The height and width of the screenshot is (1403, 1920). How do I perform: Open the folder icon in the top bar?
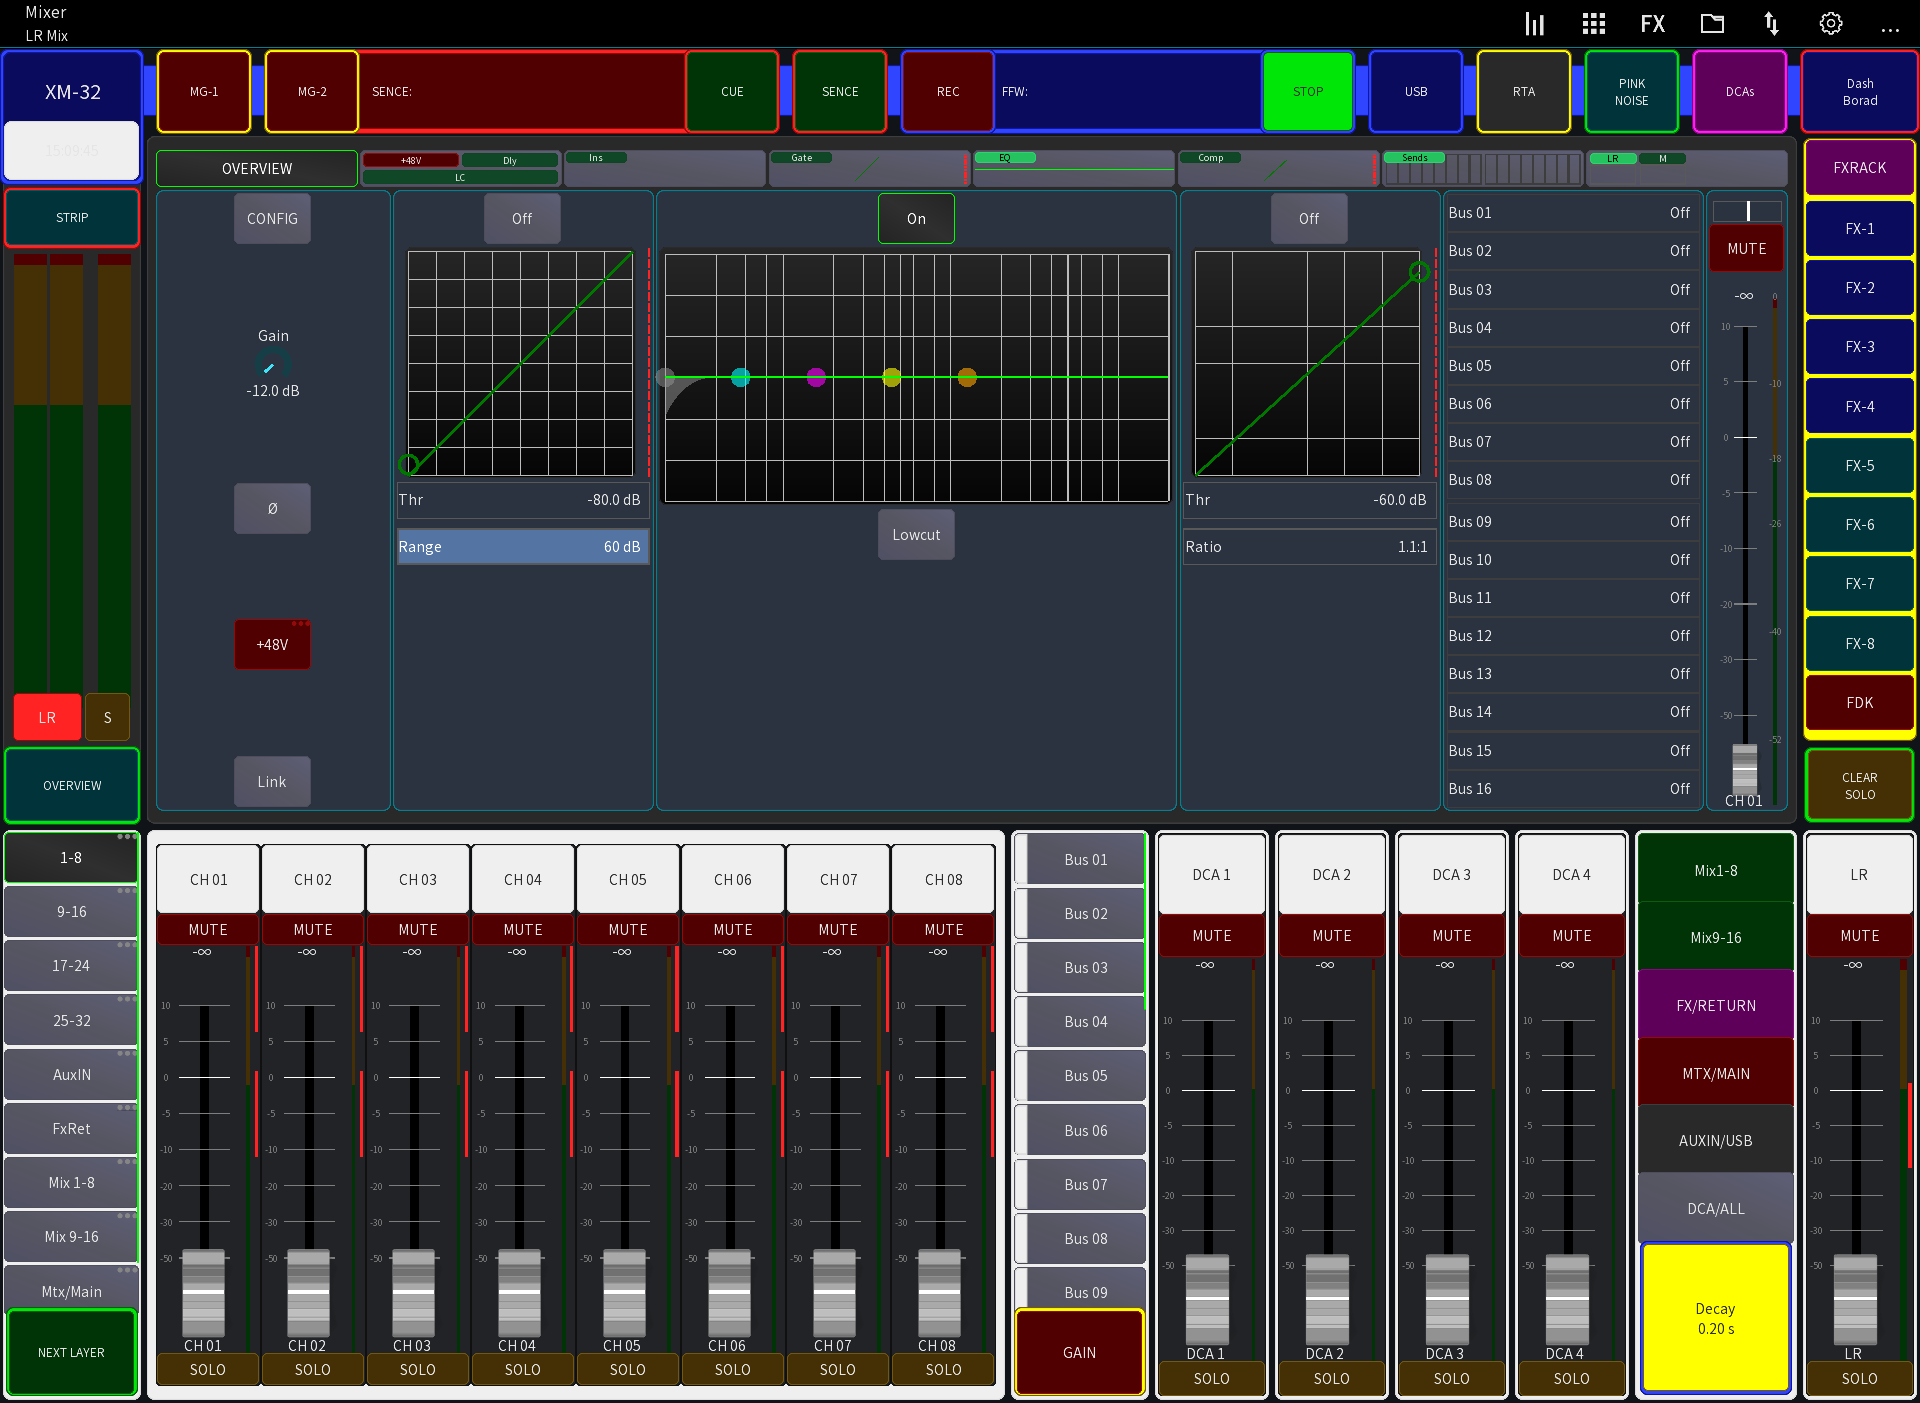pos(1712,23)
